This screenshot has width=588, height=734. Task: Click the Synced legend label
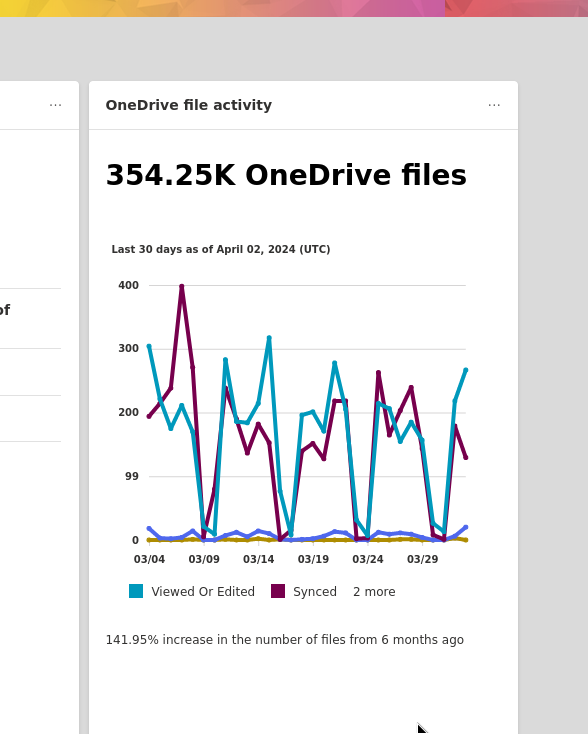[x=315, y=592]
